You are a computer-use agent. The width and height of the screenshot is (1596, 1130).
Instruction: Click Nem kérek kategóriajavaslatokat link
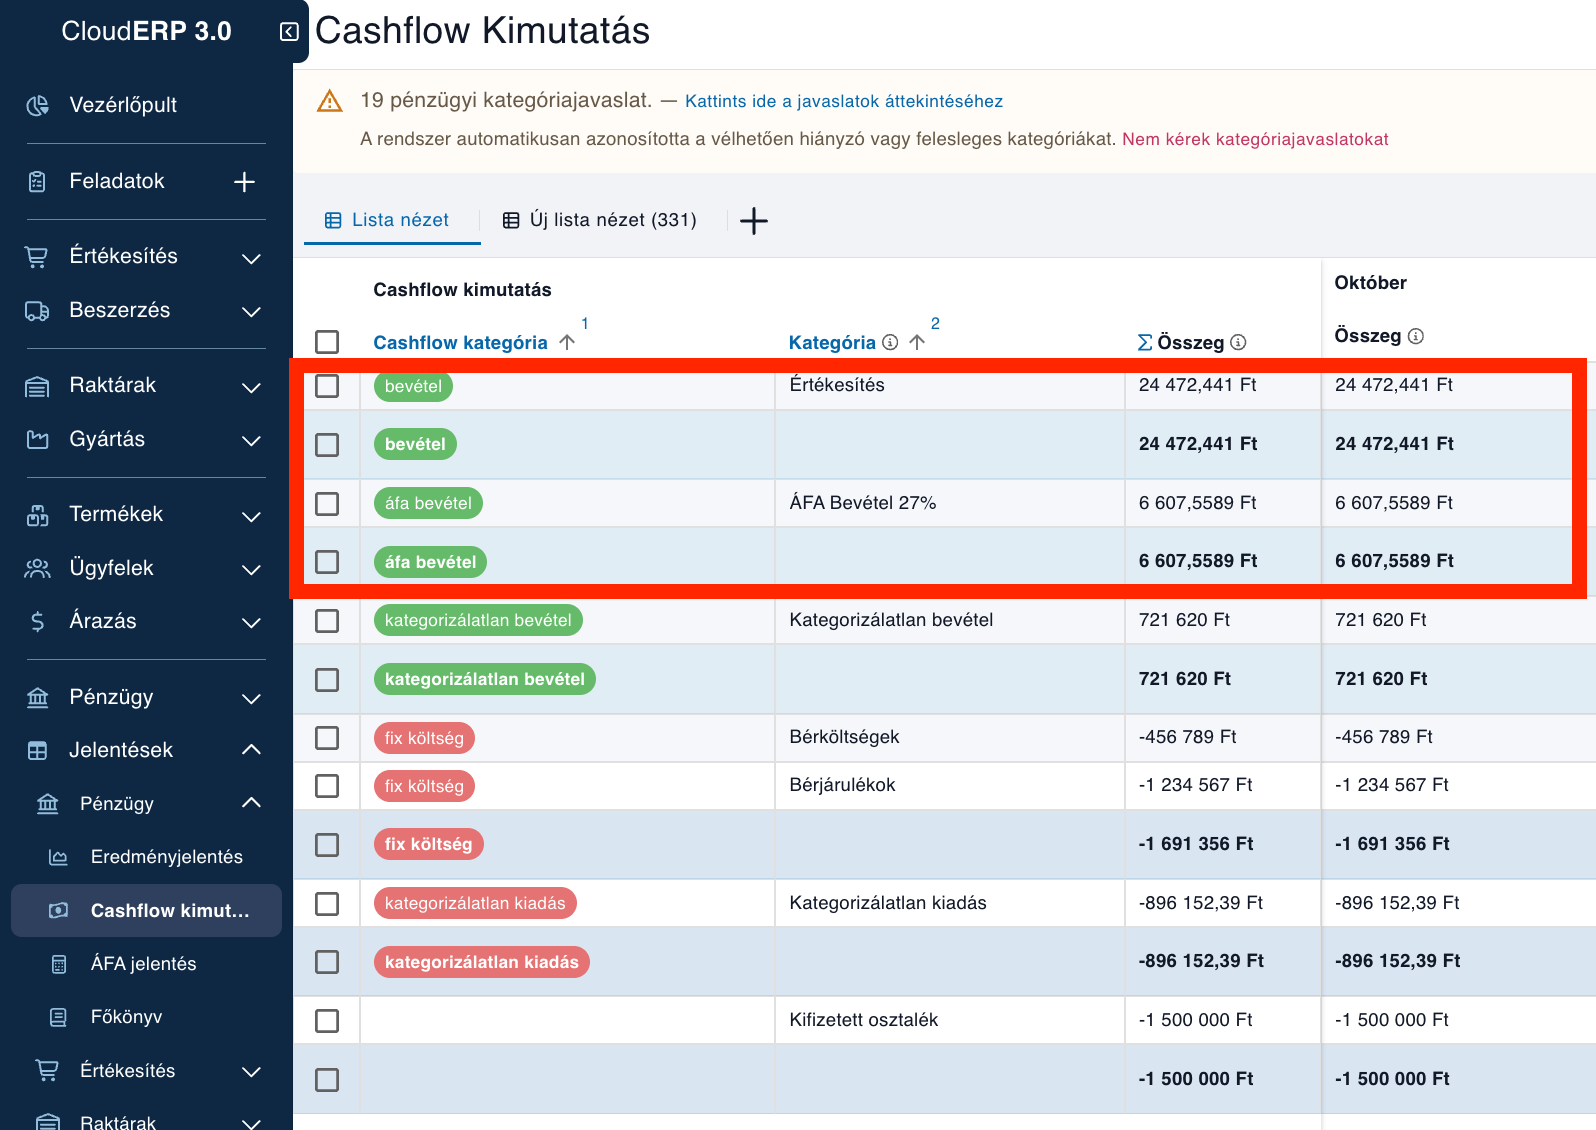pos(1255,139)
